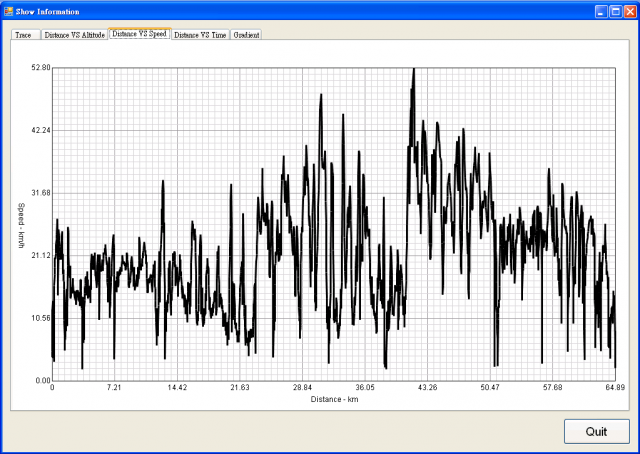
Task: Switch to the Gradient tab
Action: click(246, 35)
